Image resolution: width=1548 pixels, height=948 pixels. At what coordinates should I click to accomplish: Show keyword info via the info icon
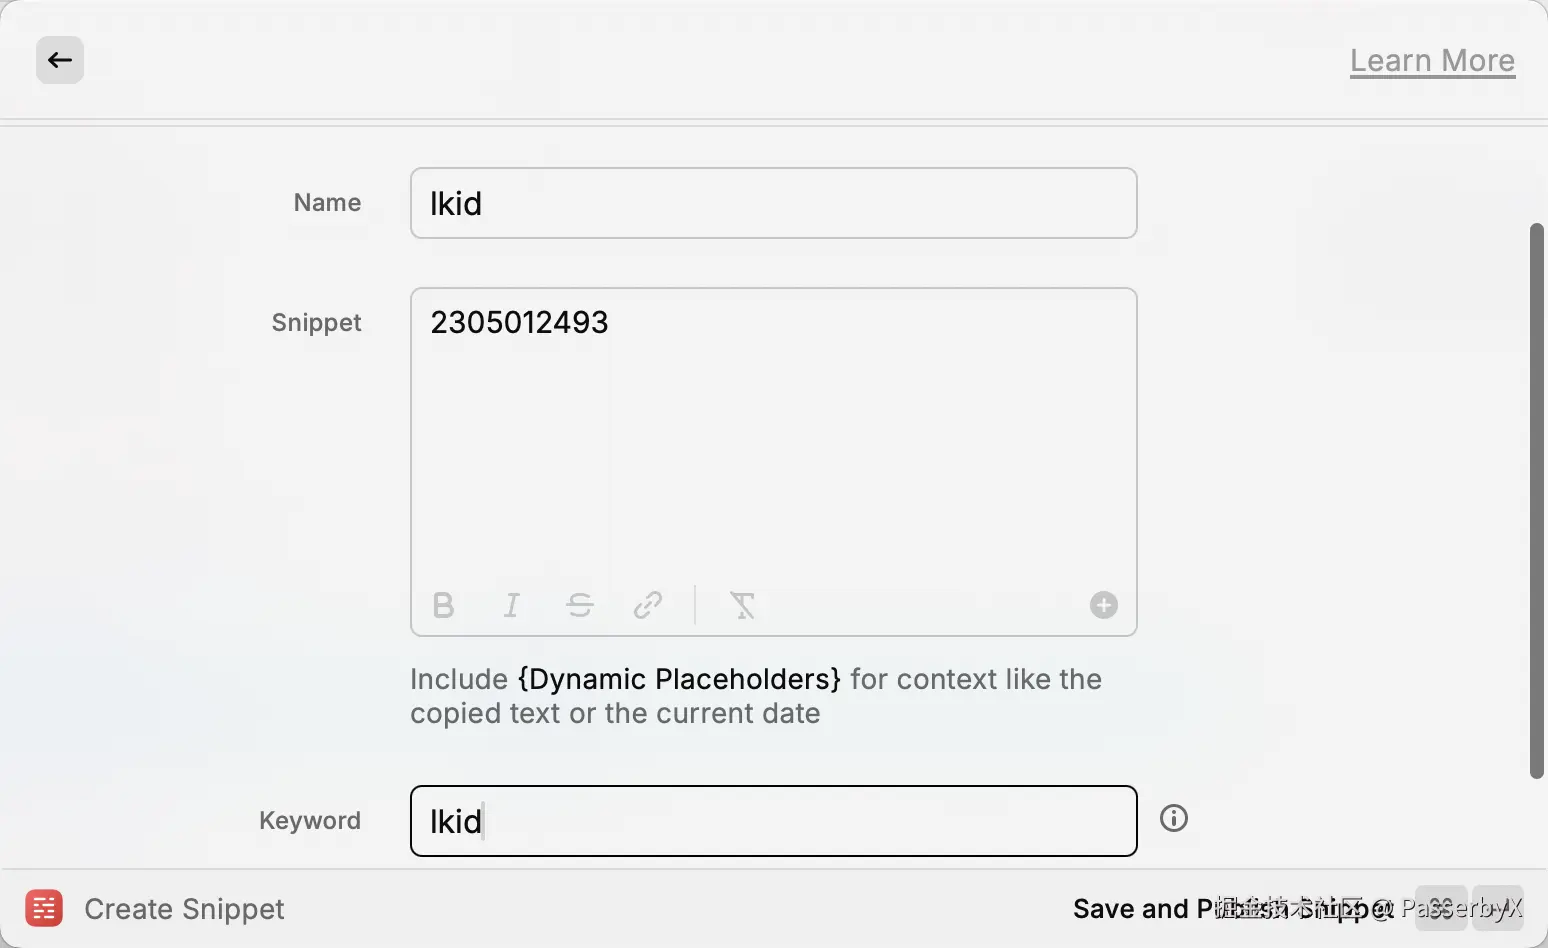pos(1173,819)
